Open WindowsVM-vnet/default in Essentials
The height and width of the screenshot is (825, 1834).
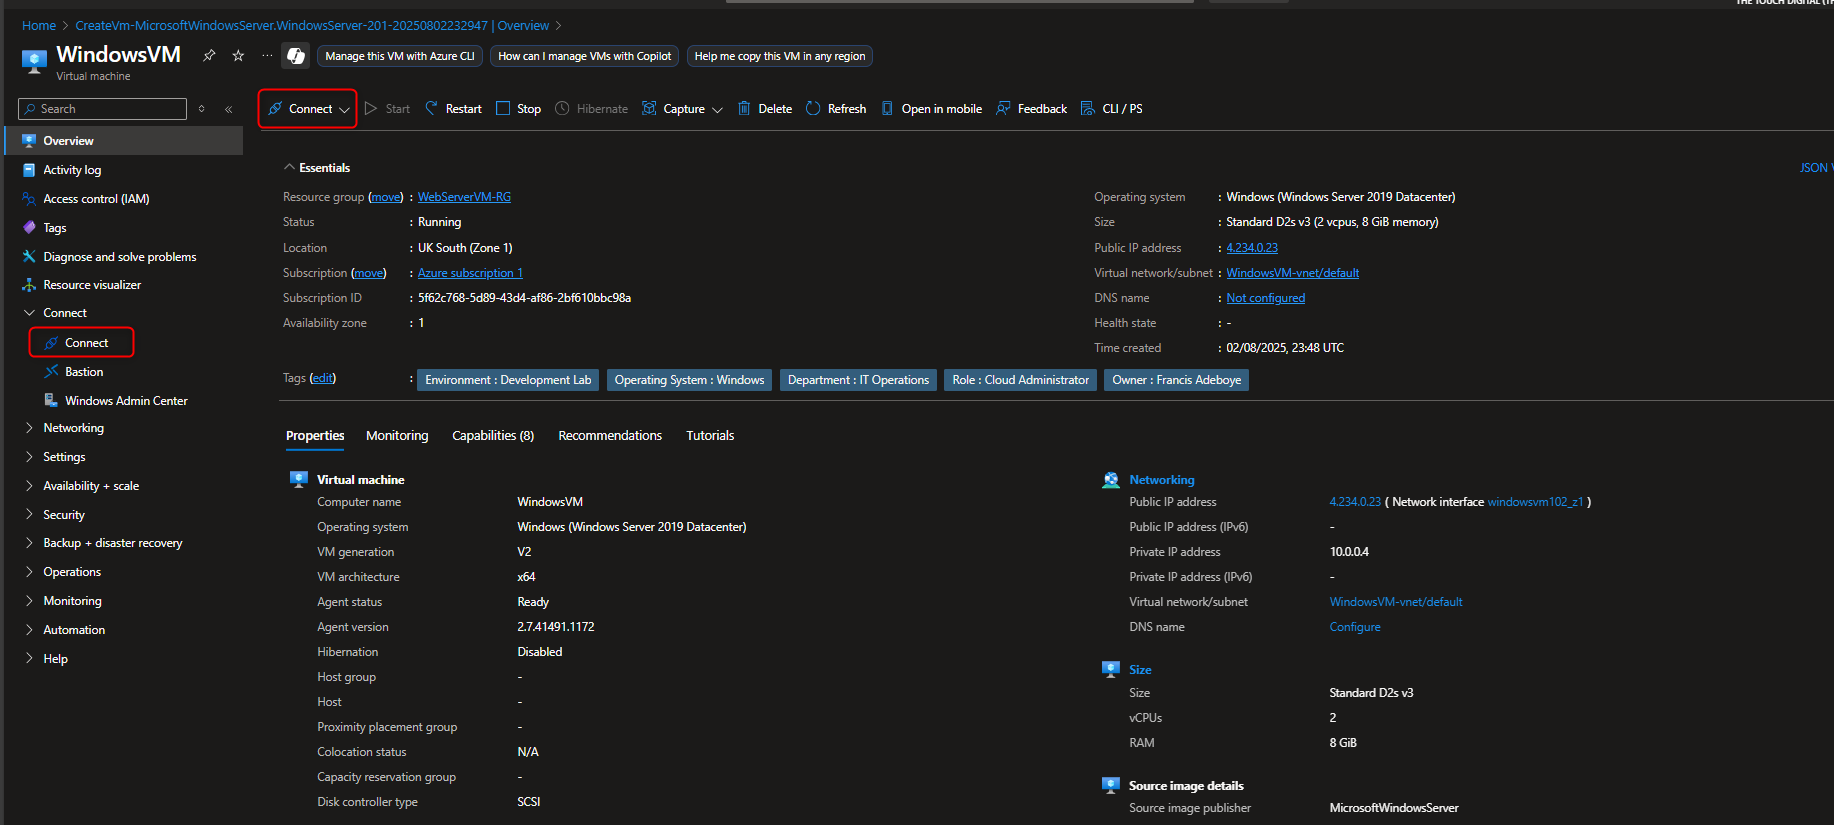[x=1293, y=273]
